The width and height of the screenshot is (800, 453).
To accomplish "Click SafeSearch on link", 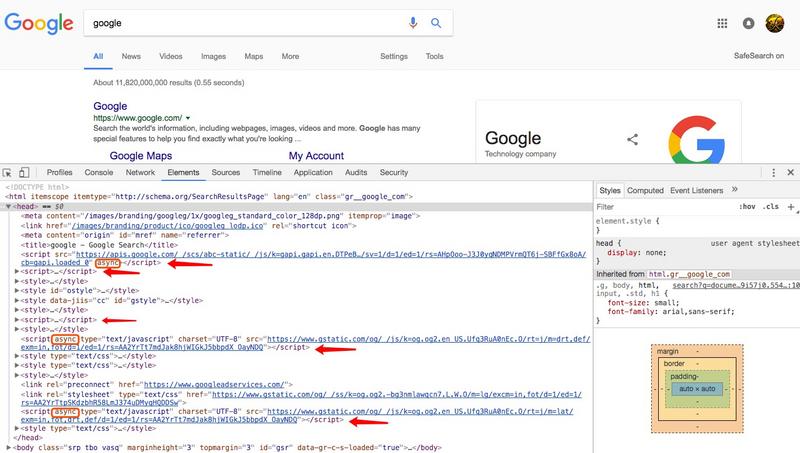I will pyautogui.click(x=759, y=56).
